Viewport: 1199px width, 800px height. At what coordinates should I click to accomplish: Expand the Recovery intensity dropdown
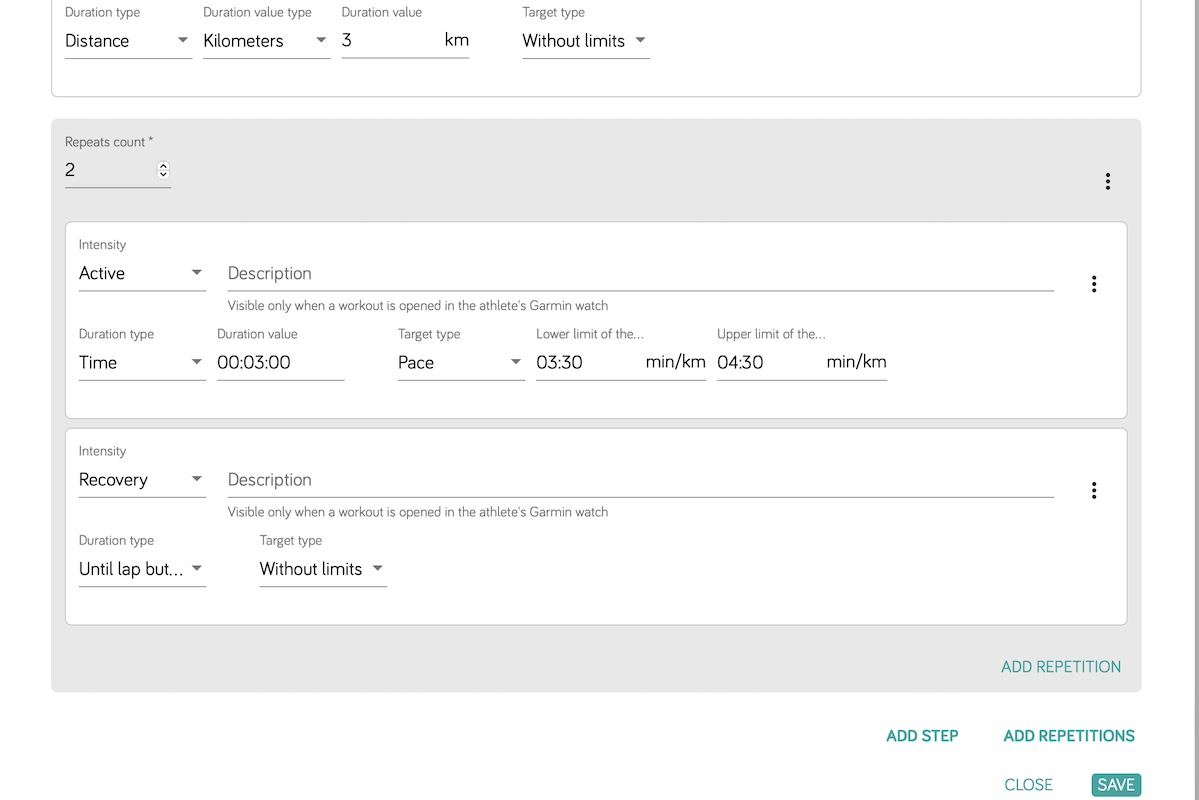142,480
